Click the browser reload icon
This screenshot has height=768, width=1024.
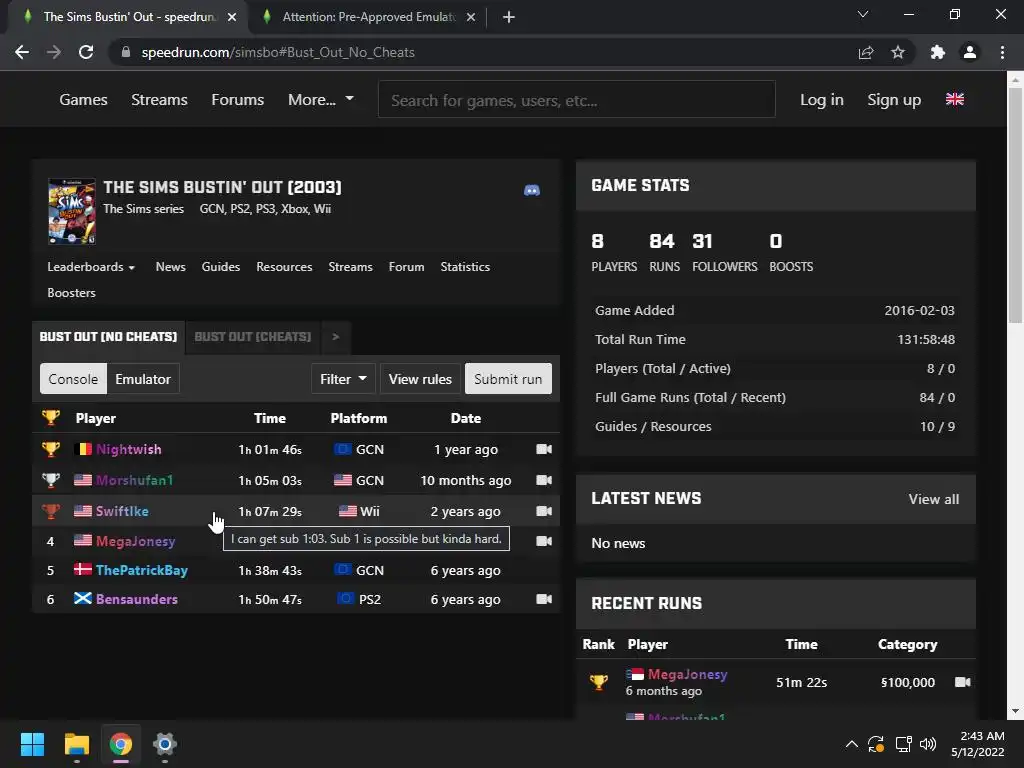(x=86, y=52)
